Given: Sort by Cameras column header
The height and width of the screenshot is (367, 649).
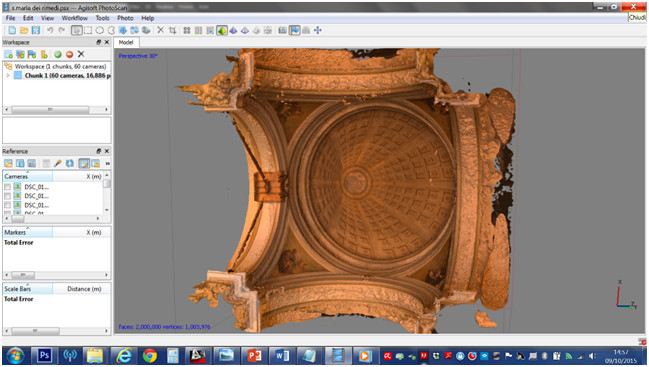Looking at the screenshot, I should click(x=27, y=177).
